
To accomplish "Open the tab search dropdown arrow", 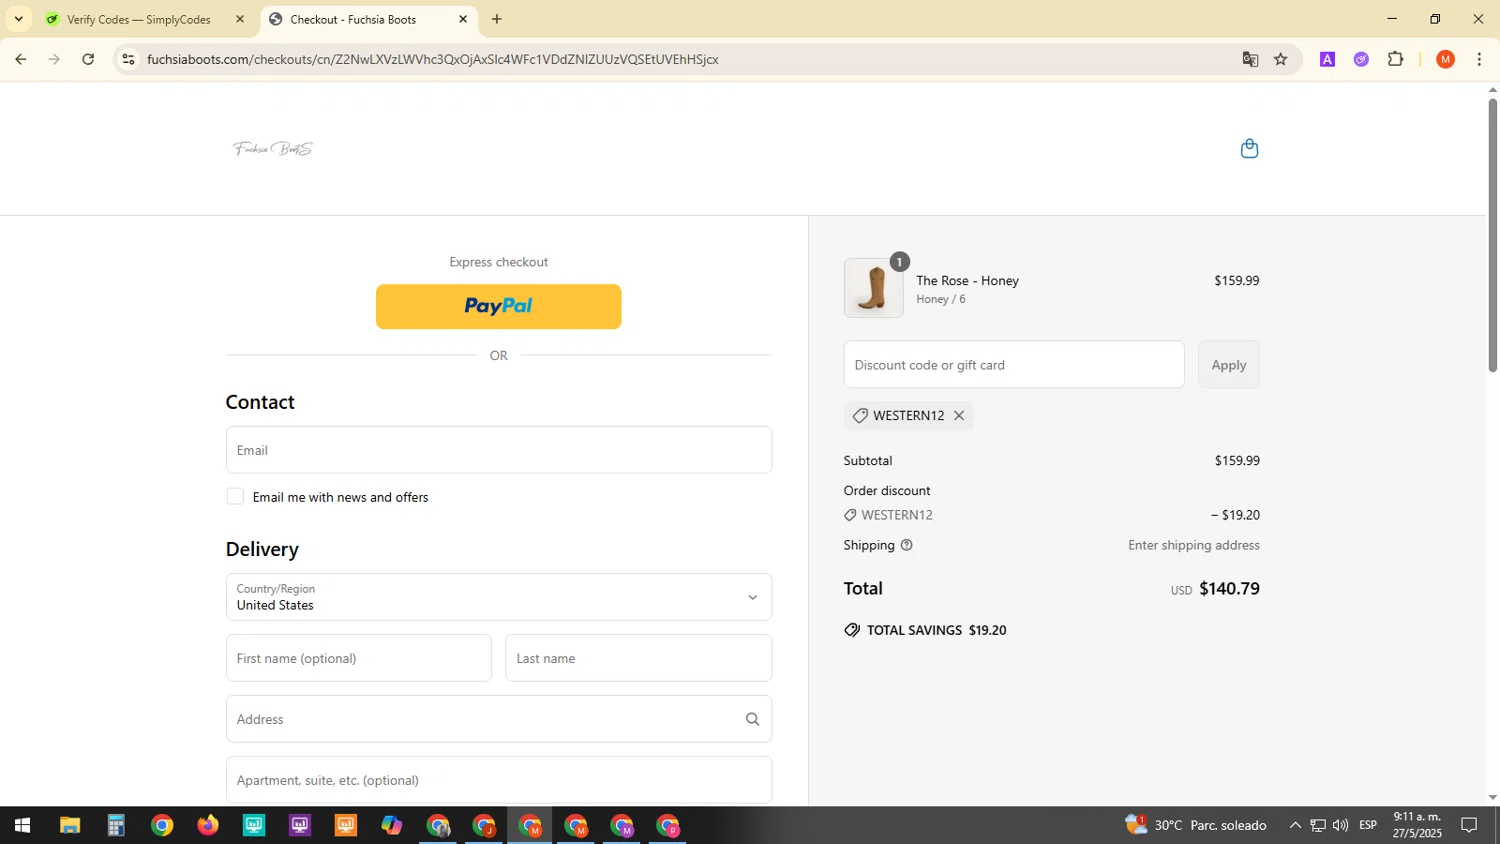I will point(18,19).
